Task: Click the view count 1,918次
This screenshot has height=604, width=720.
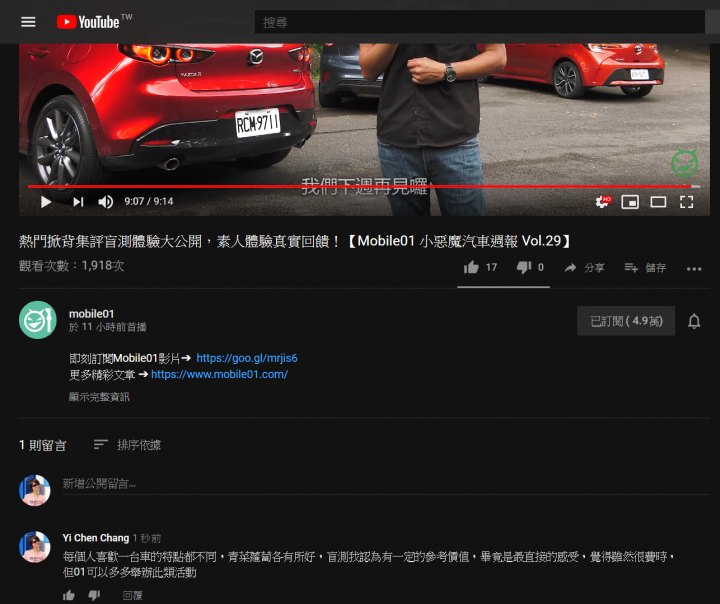Action: coord(72,266)
